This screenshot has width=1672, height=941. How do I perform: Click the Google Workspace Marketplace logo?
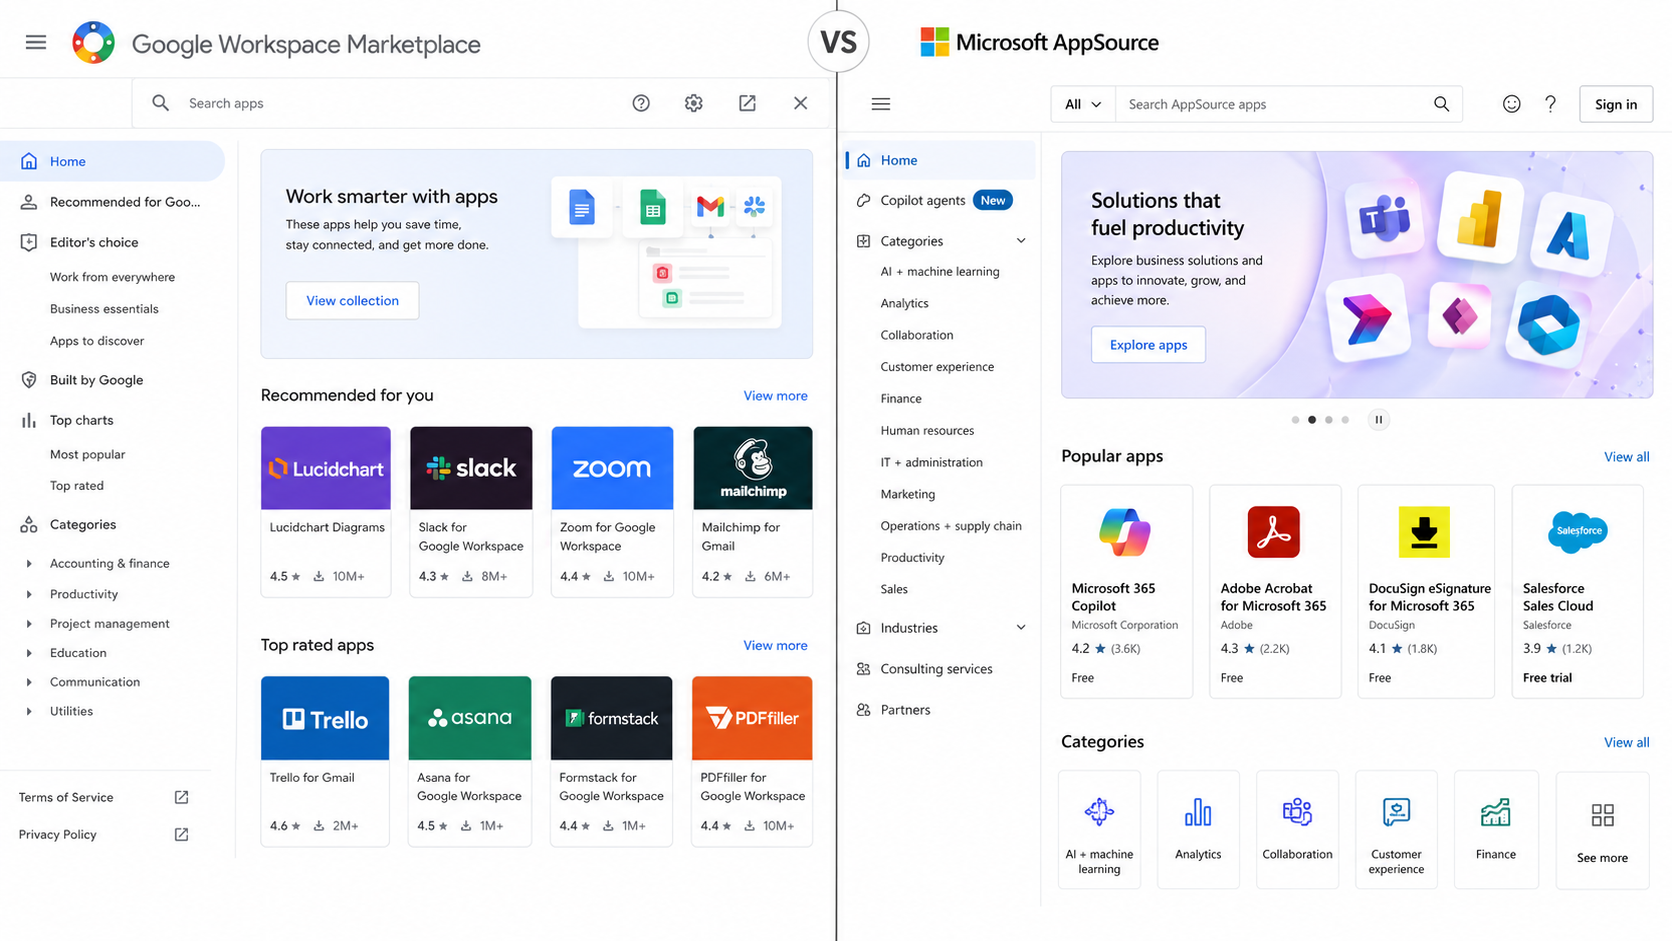(x=93, y=43)
